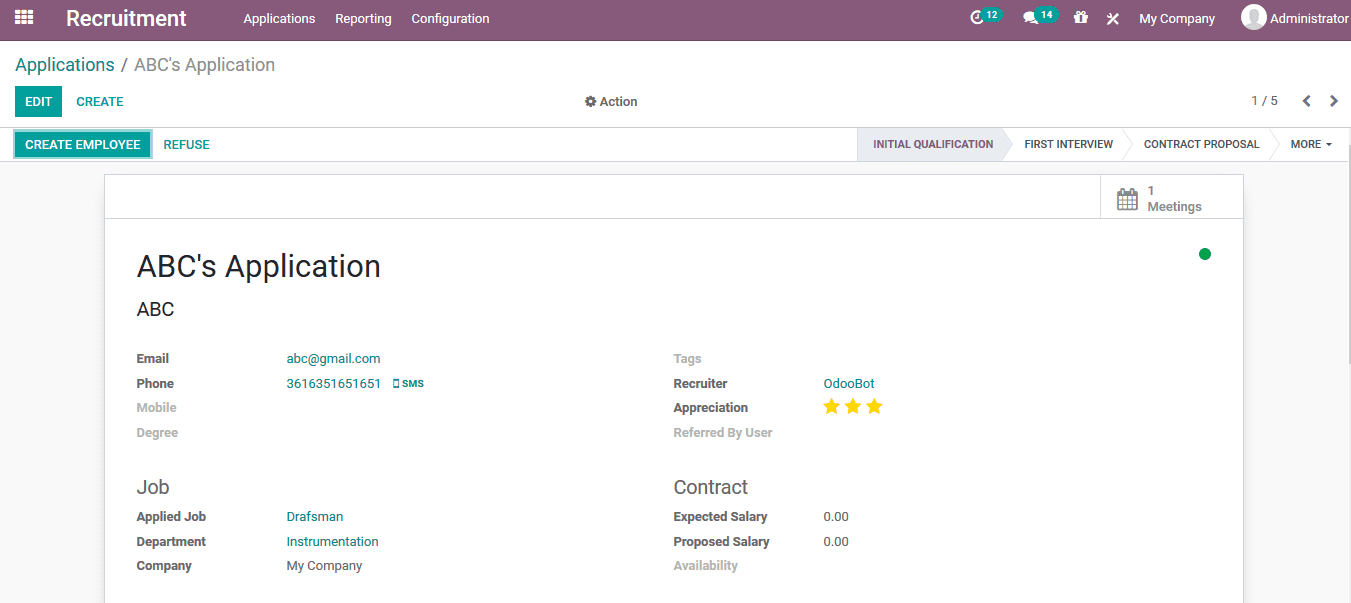
Task: Open the Action menu
Action: pos(611,101)
